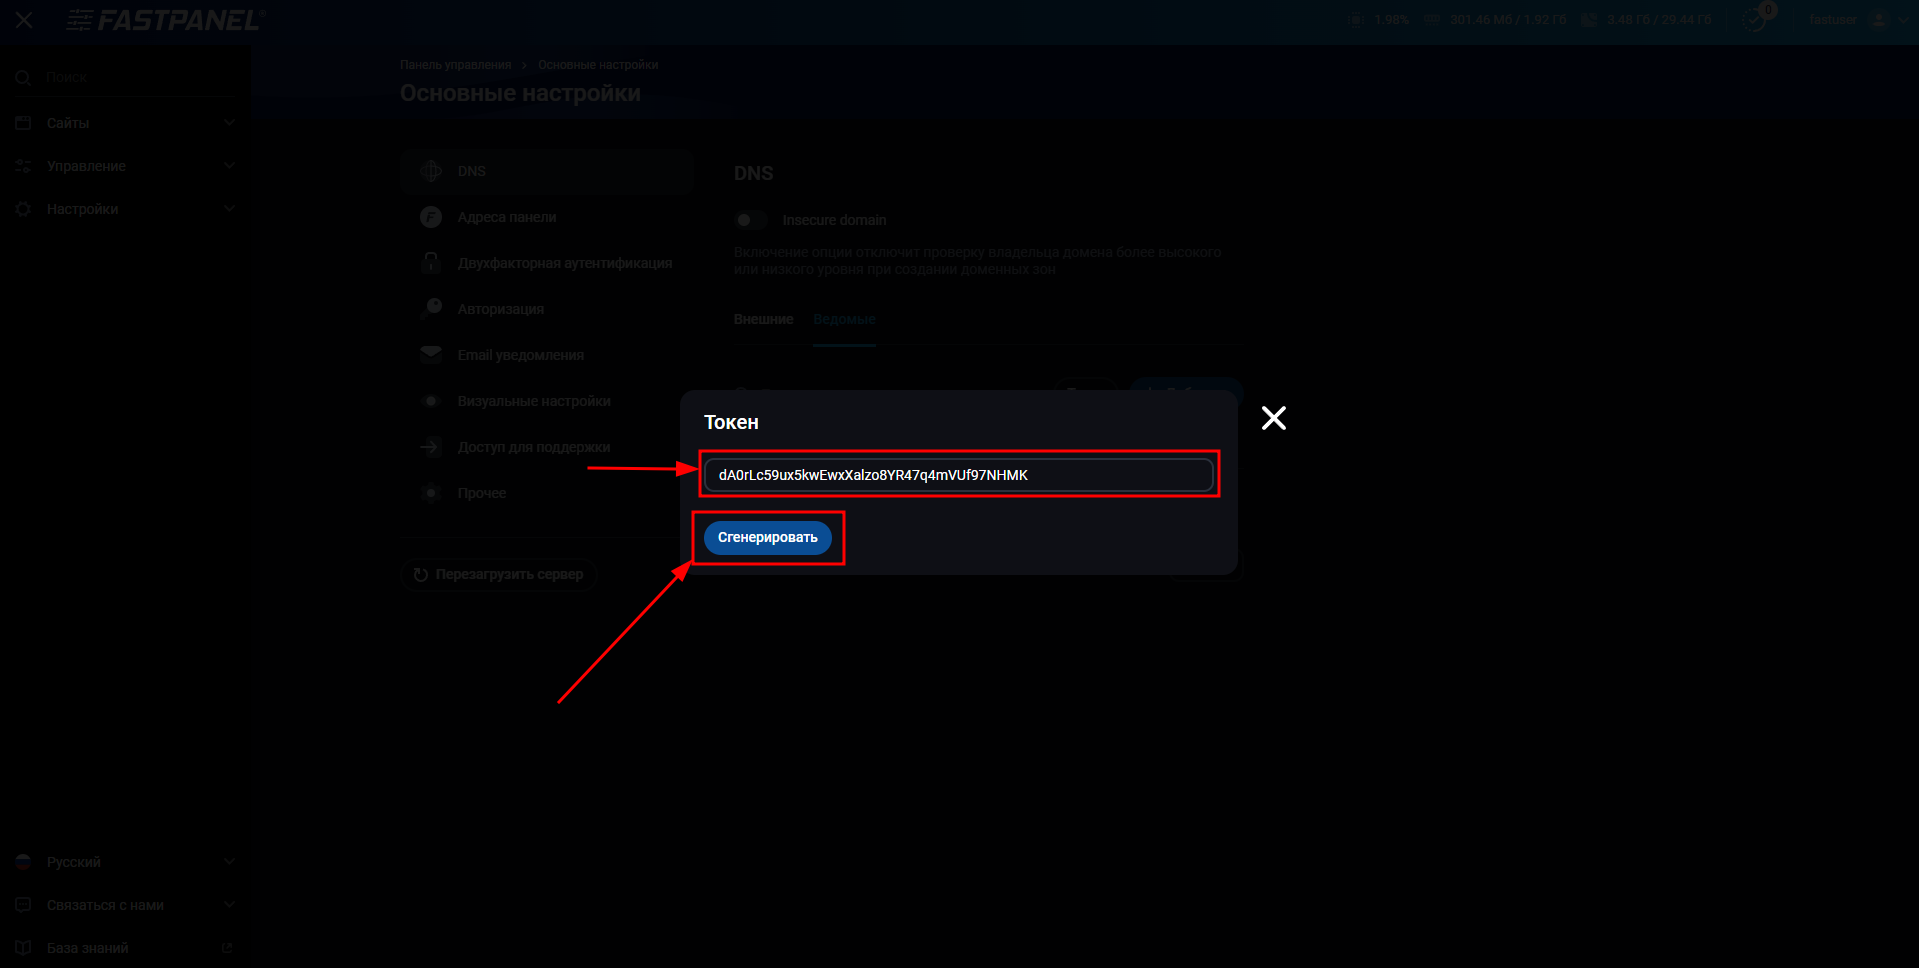This screenshot has width=1919, height=968.
Task: Click the token input field
Action: click(x=958, y=475)
